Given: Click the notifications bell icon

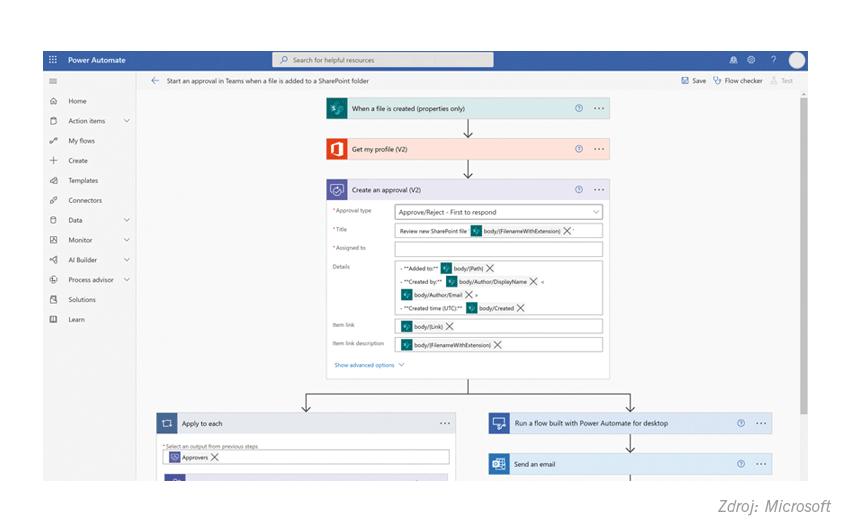Looking at the screenshot, I should click(733, 60).
